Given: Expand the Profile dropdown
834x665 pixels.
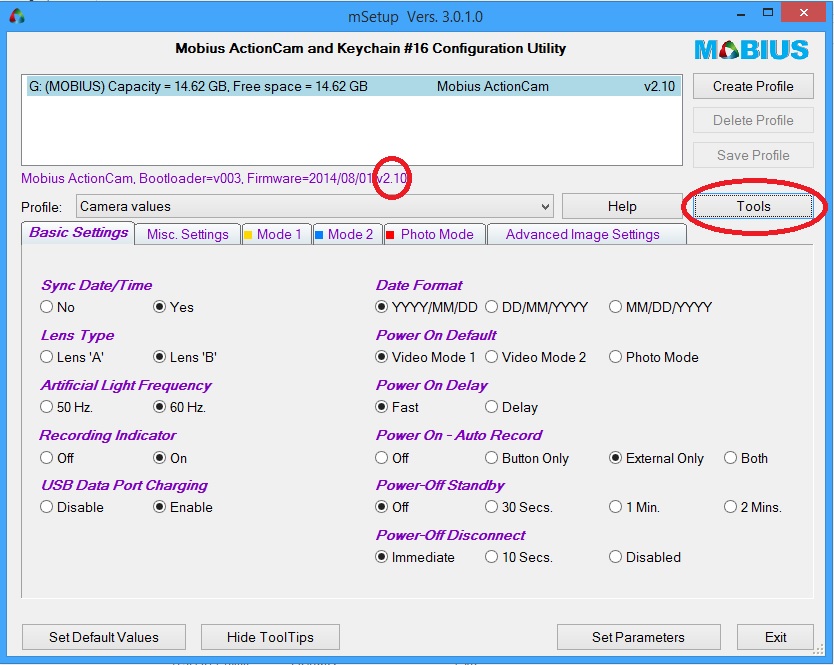Looking at the screenshot, I should point(545,207).
